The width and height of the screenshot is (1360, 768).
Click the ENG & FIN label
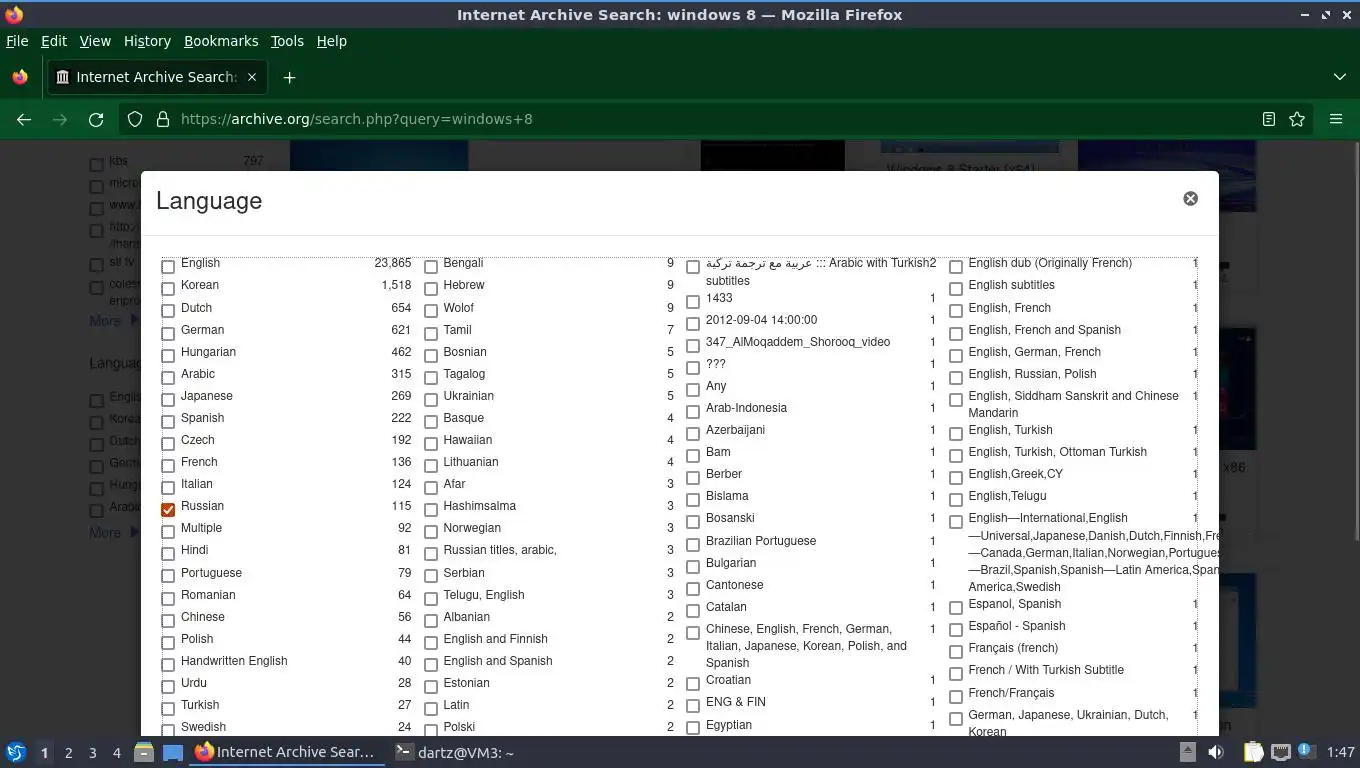pyautogui.click(x=736, y=702)
